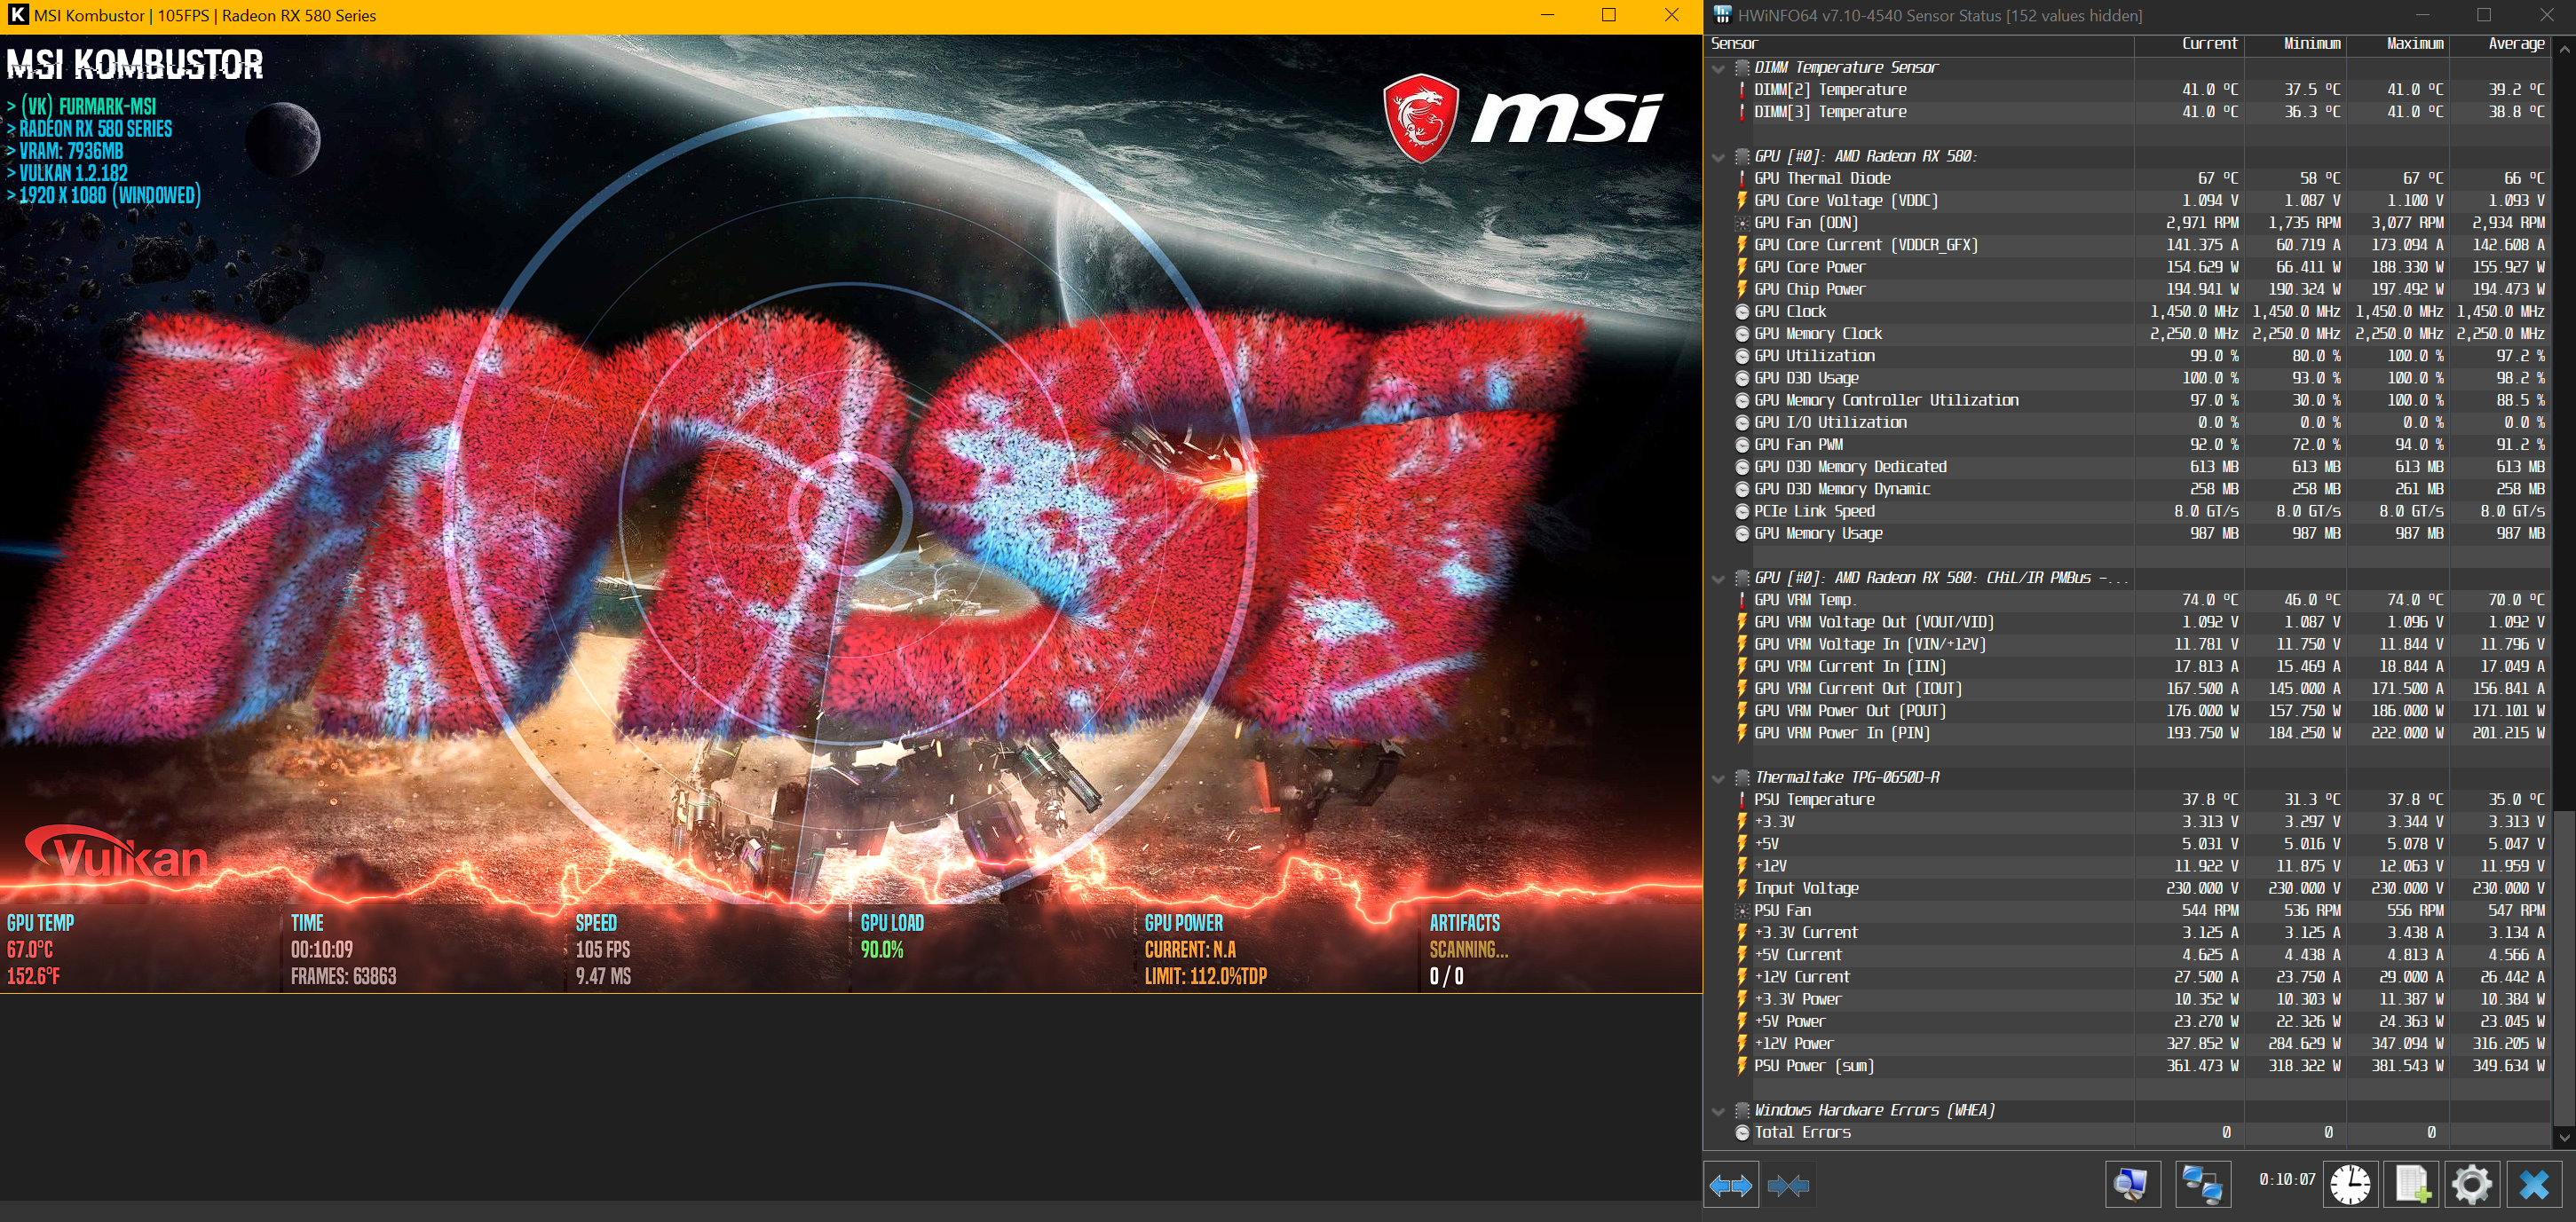The height and width of the screenshot is (1222, 2576).
Task: Collapse Windows Hardware Errors (WHEA) group
Action: click(x=1719, y=1111)
